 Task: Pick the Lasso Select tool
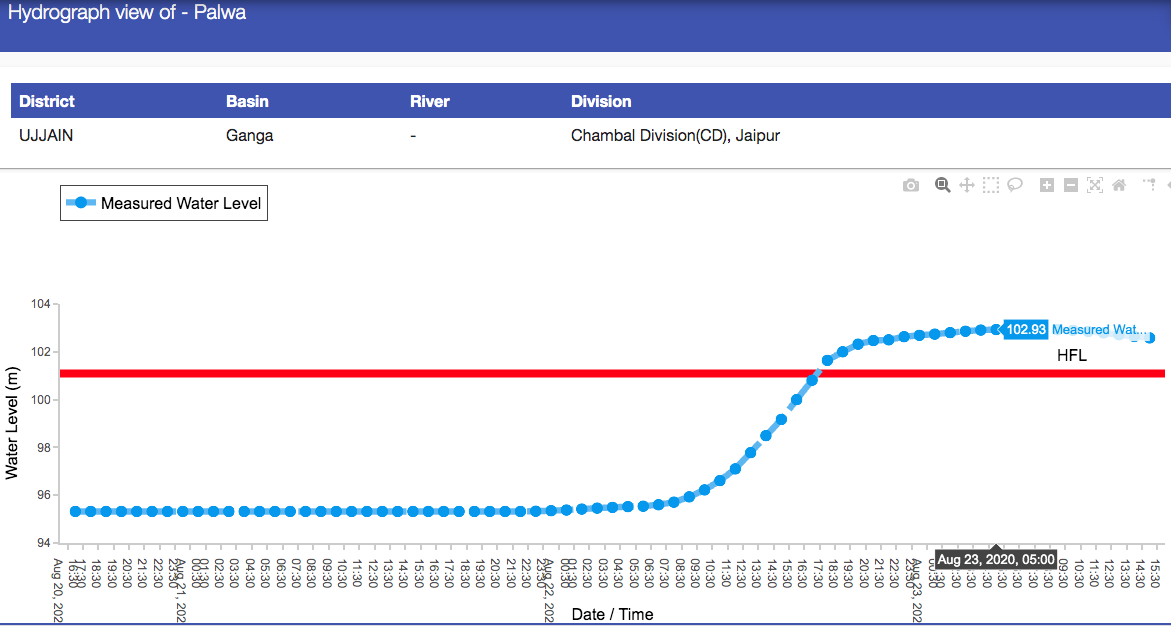[x=1015, y=185]
